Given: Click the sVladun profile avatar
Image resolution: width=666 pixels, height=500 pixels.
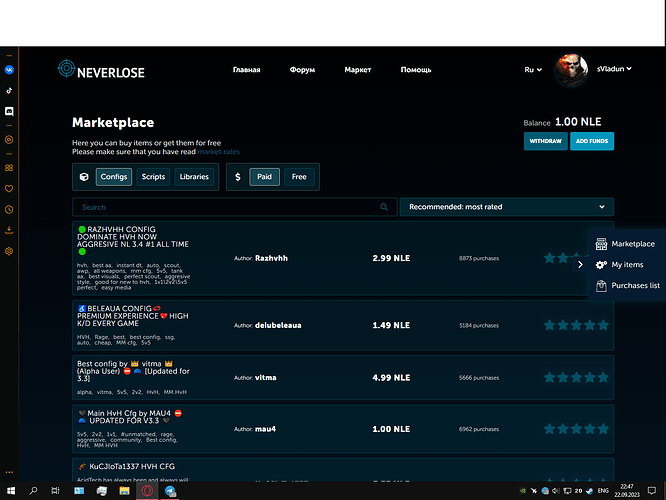Looking at the screenshot, I should pos(571,70).
